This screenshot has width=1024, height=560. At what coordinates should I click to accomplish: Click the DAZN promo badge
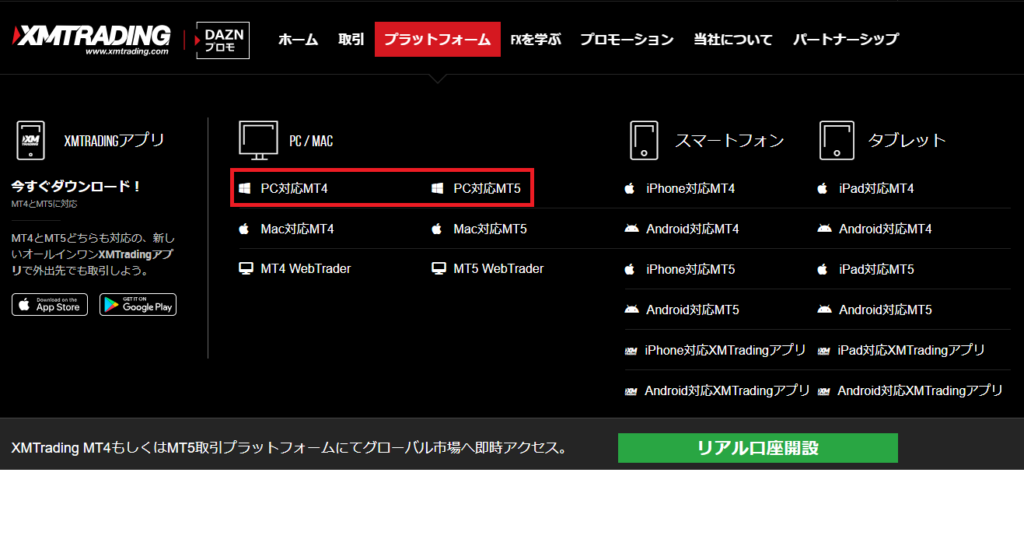(x=223, y=40)
